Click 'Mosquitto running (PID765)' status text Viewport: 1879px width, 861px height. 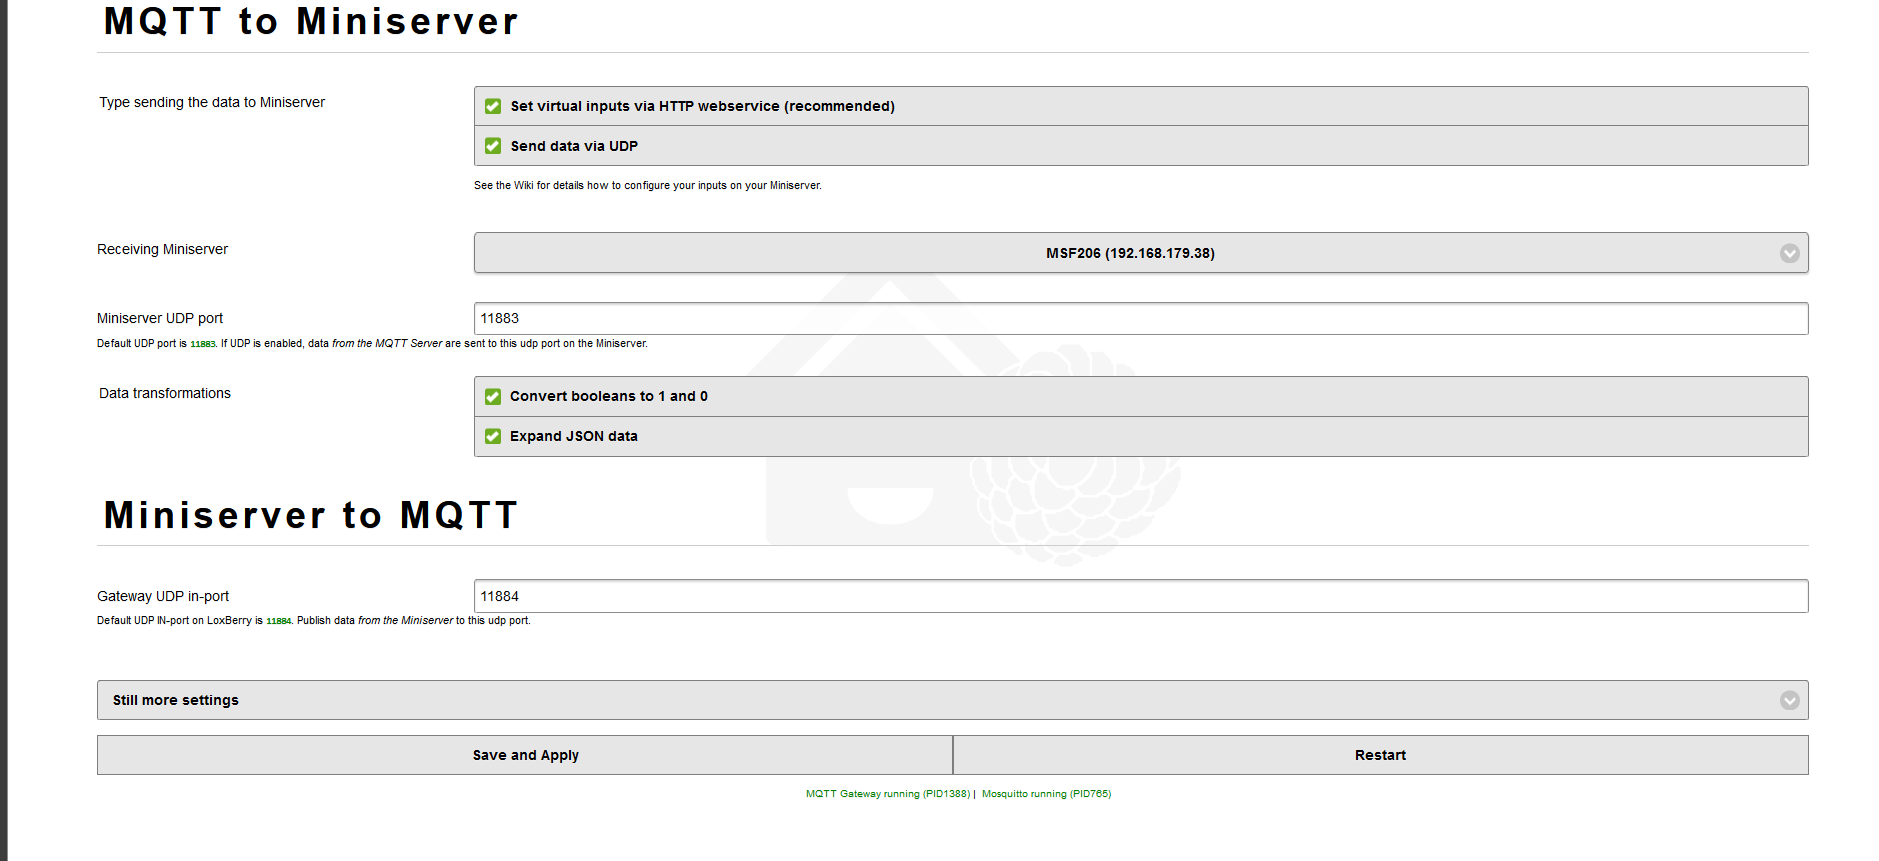(1046, 794)
